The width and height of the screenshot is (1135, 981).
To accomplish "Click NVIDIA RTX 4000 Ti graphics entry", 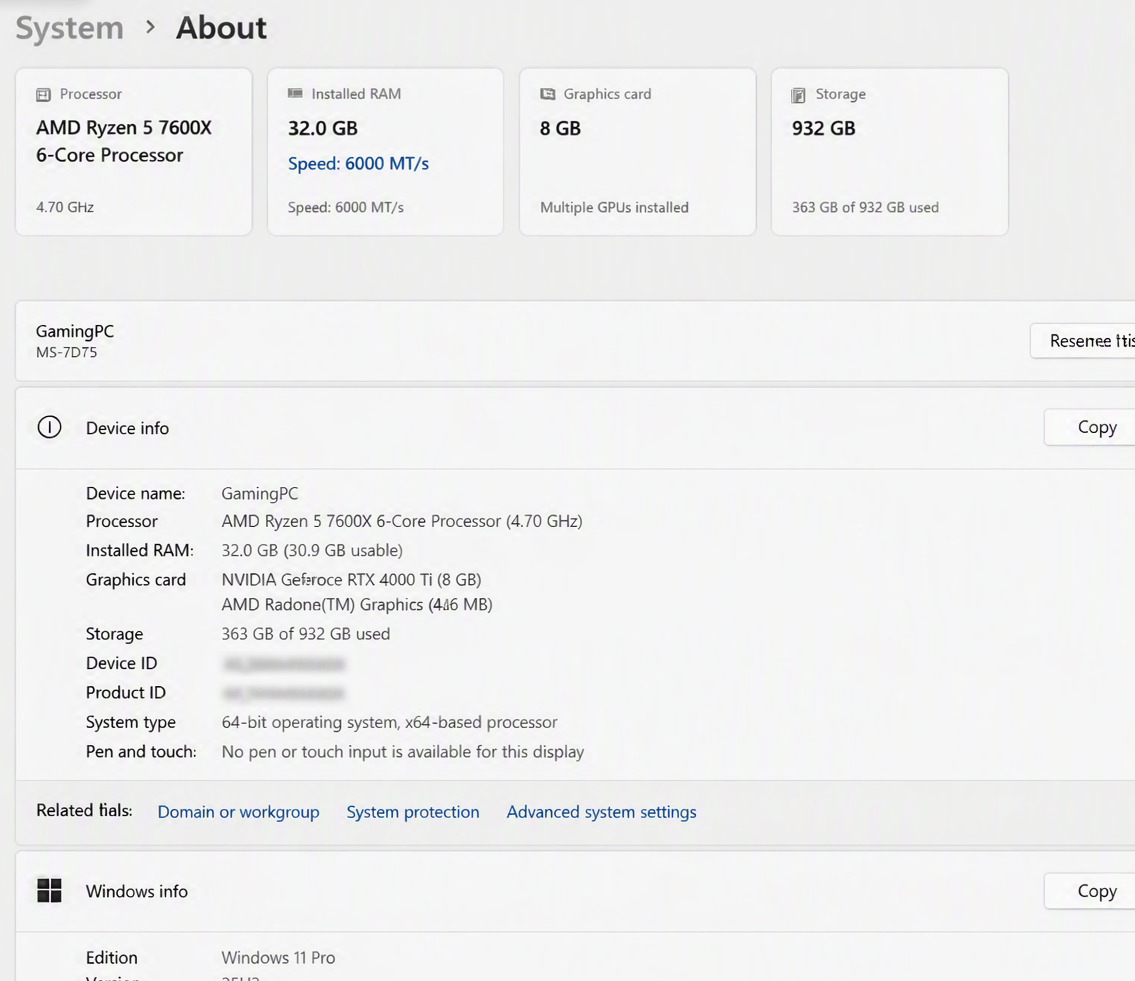I will (351, 580).
